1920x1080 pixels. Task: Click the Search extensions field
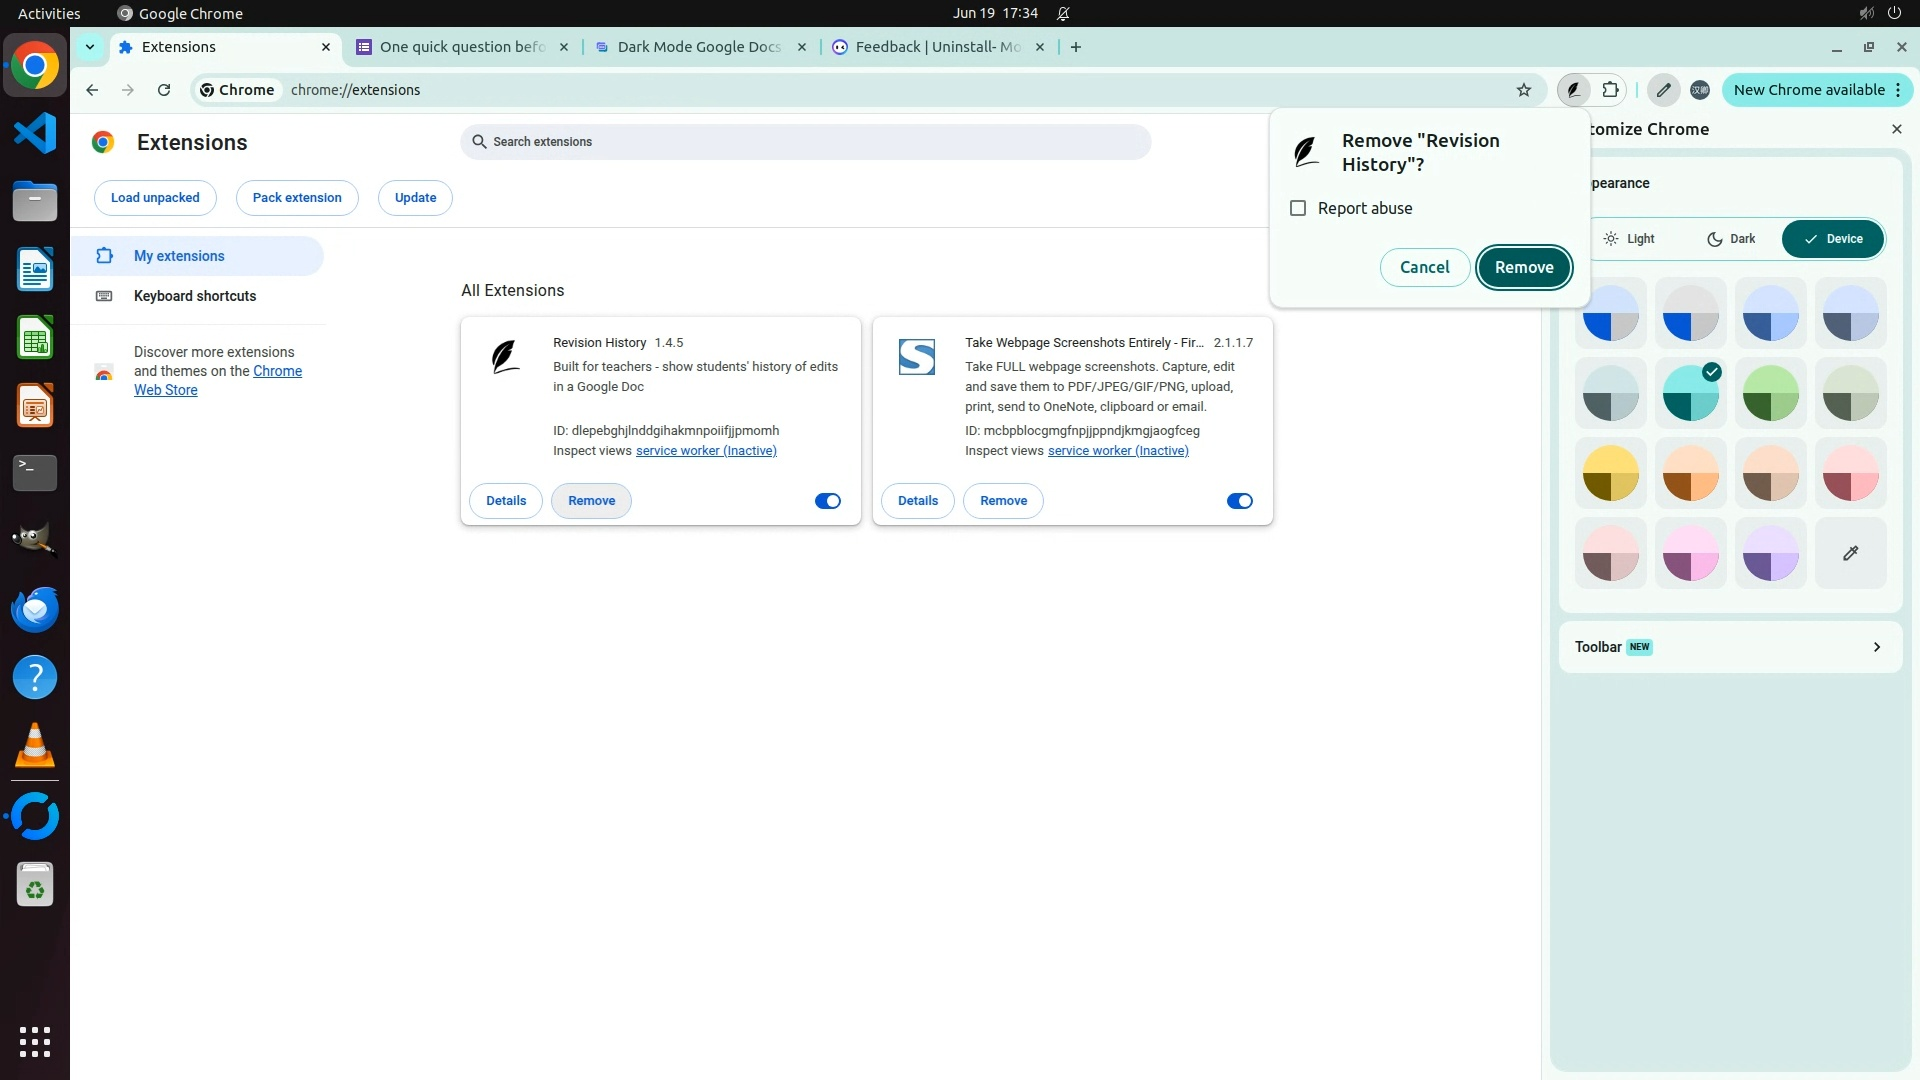click(x=805, y=142)
